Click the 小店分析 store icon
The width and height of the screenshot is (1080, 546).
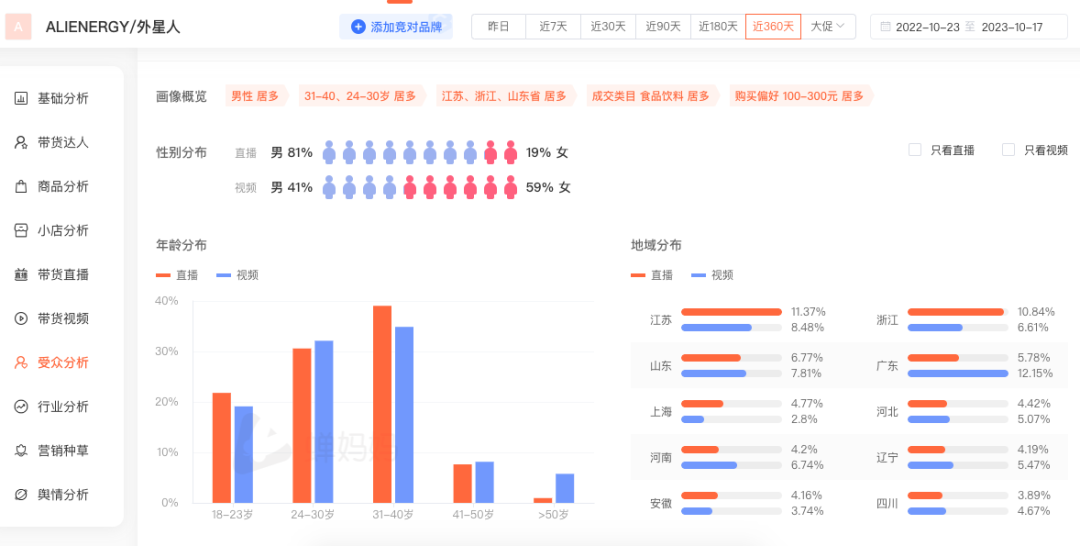[x=20, y=230]
